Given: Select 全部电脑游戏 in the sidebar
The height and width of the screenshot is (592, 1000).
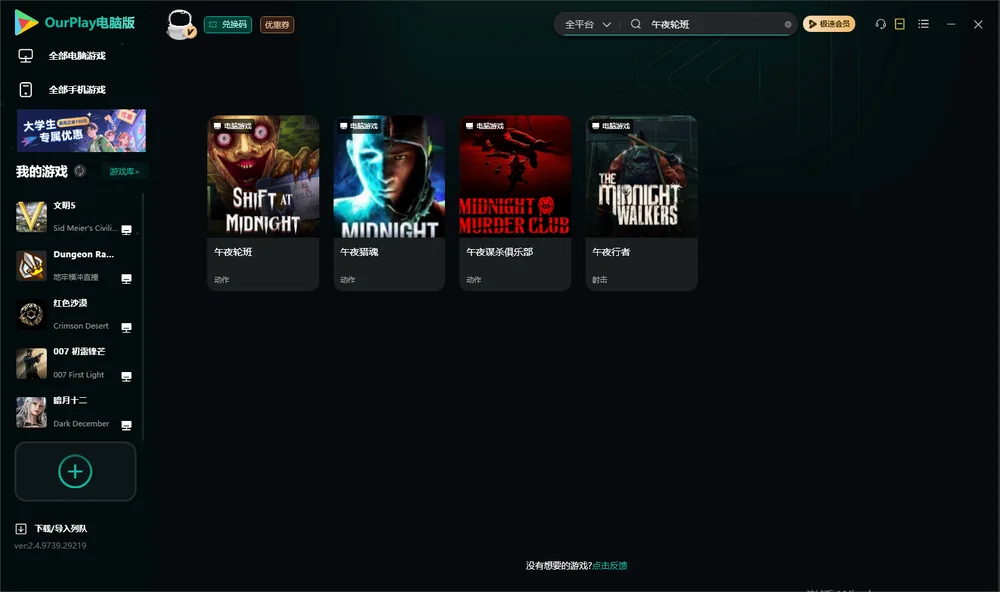Looking at the screenshot, I should (77, 56).
